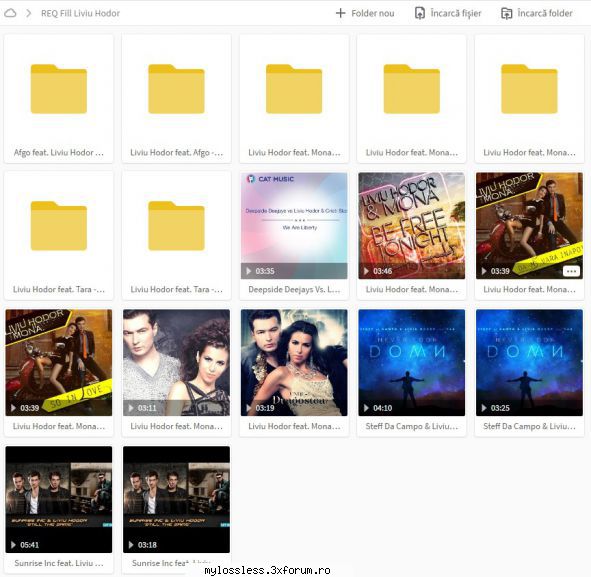Open Cat Music 'We Are Liberty' thumbnail
Screen dimensions: 591x577
pyautogui.click(x=294, y=226)
